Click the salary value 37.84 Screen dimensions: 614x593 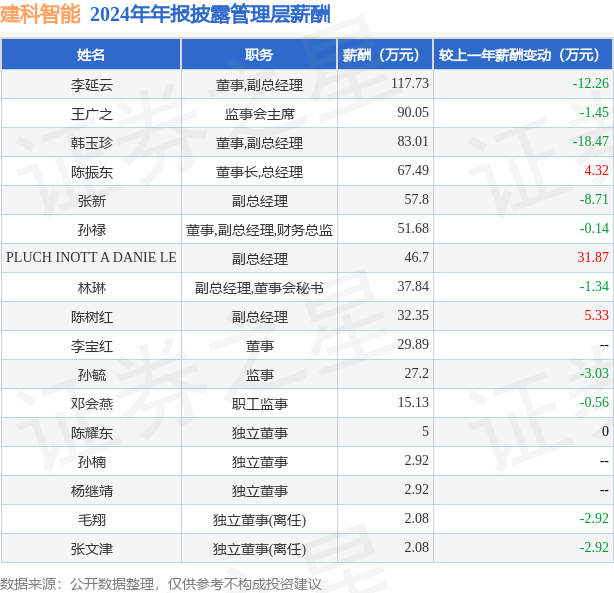[x=413, y=286]
